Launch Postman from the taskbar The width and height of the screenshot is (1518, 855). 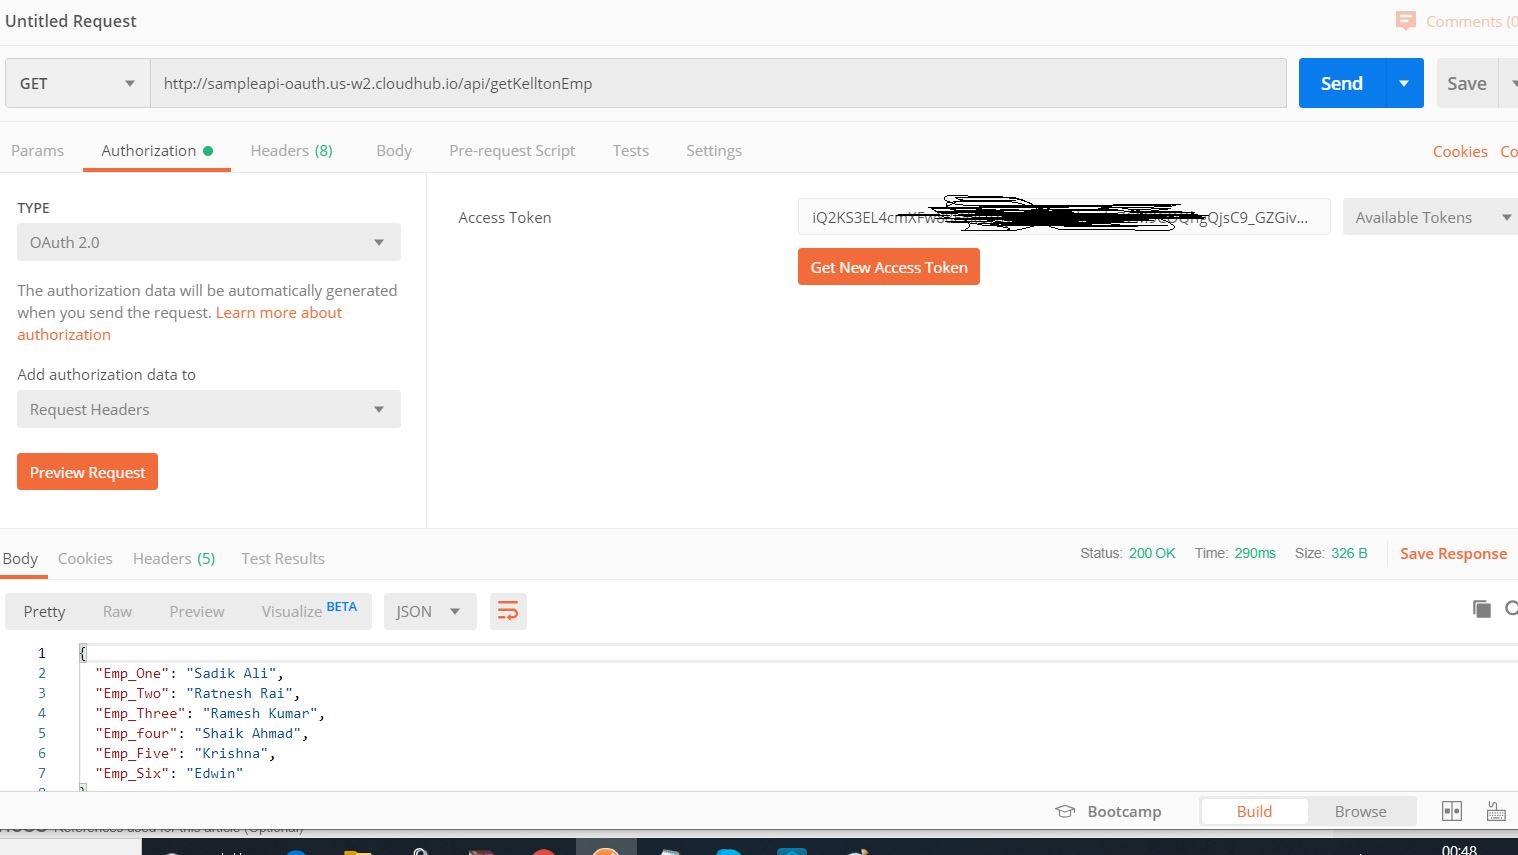607,850
